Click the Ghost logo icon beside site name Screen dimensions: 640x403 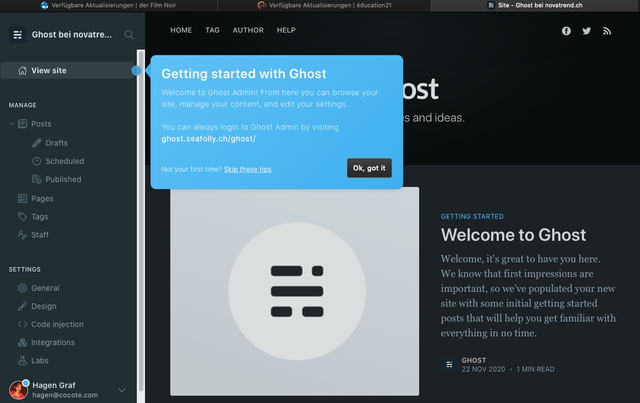[x=18, y=35]
